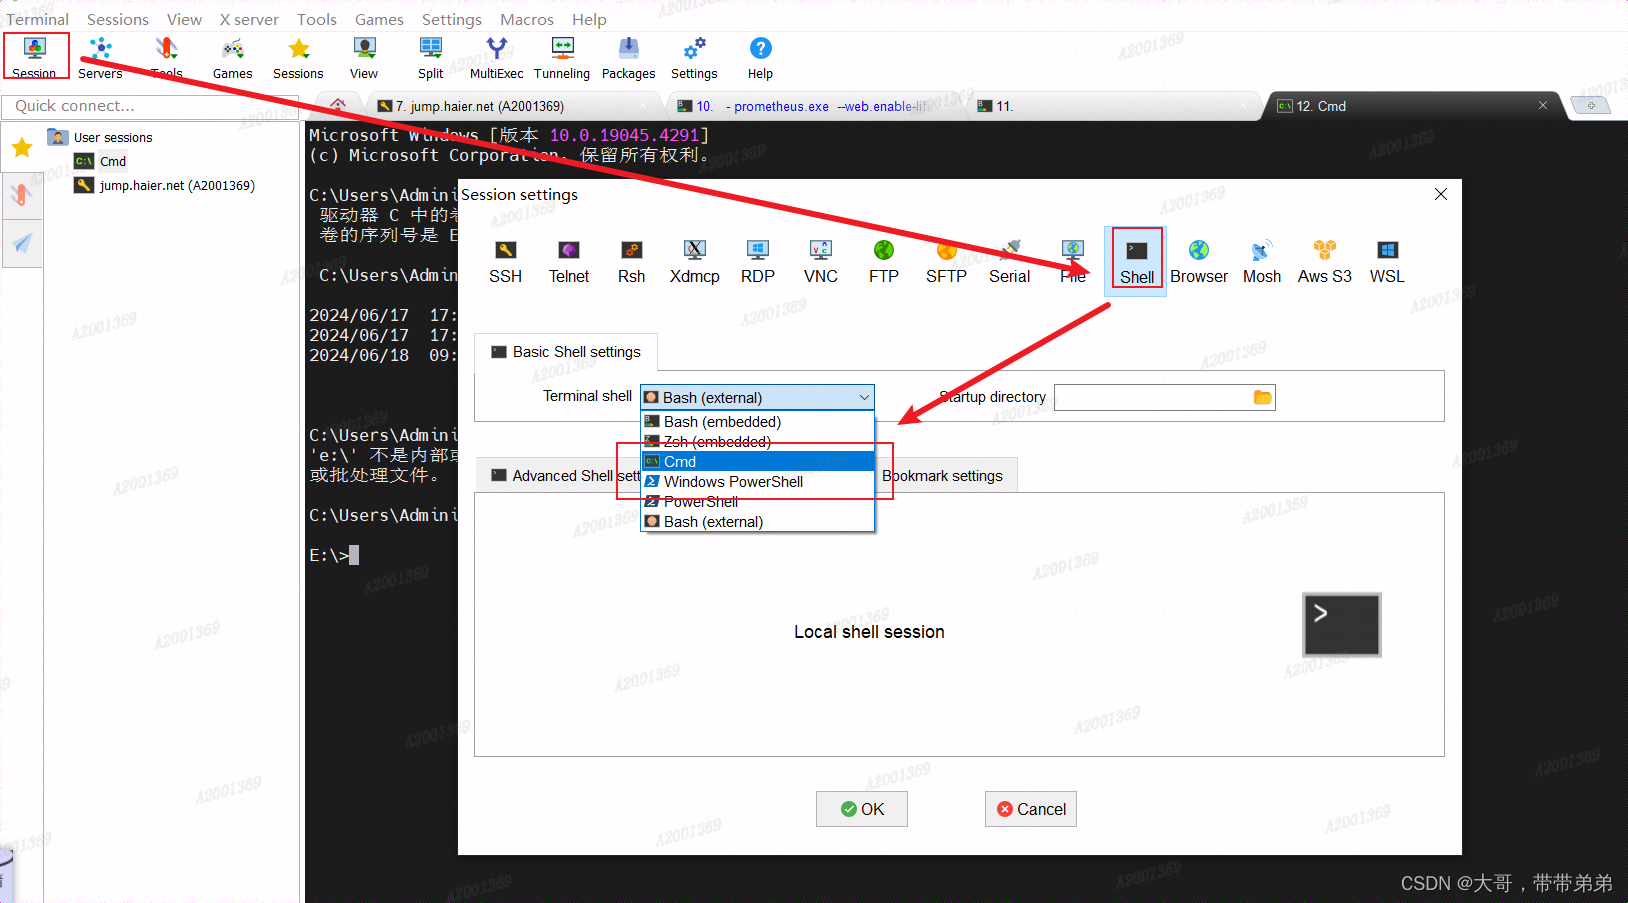Select Telnet session type
This screenshot has width=1628, height=903.
pyautogui.click(x=569, y=263)
